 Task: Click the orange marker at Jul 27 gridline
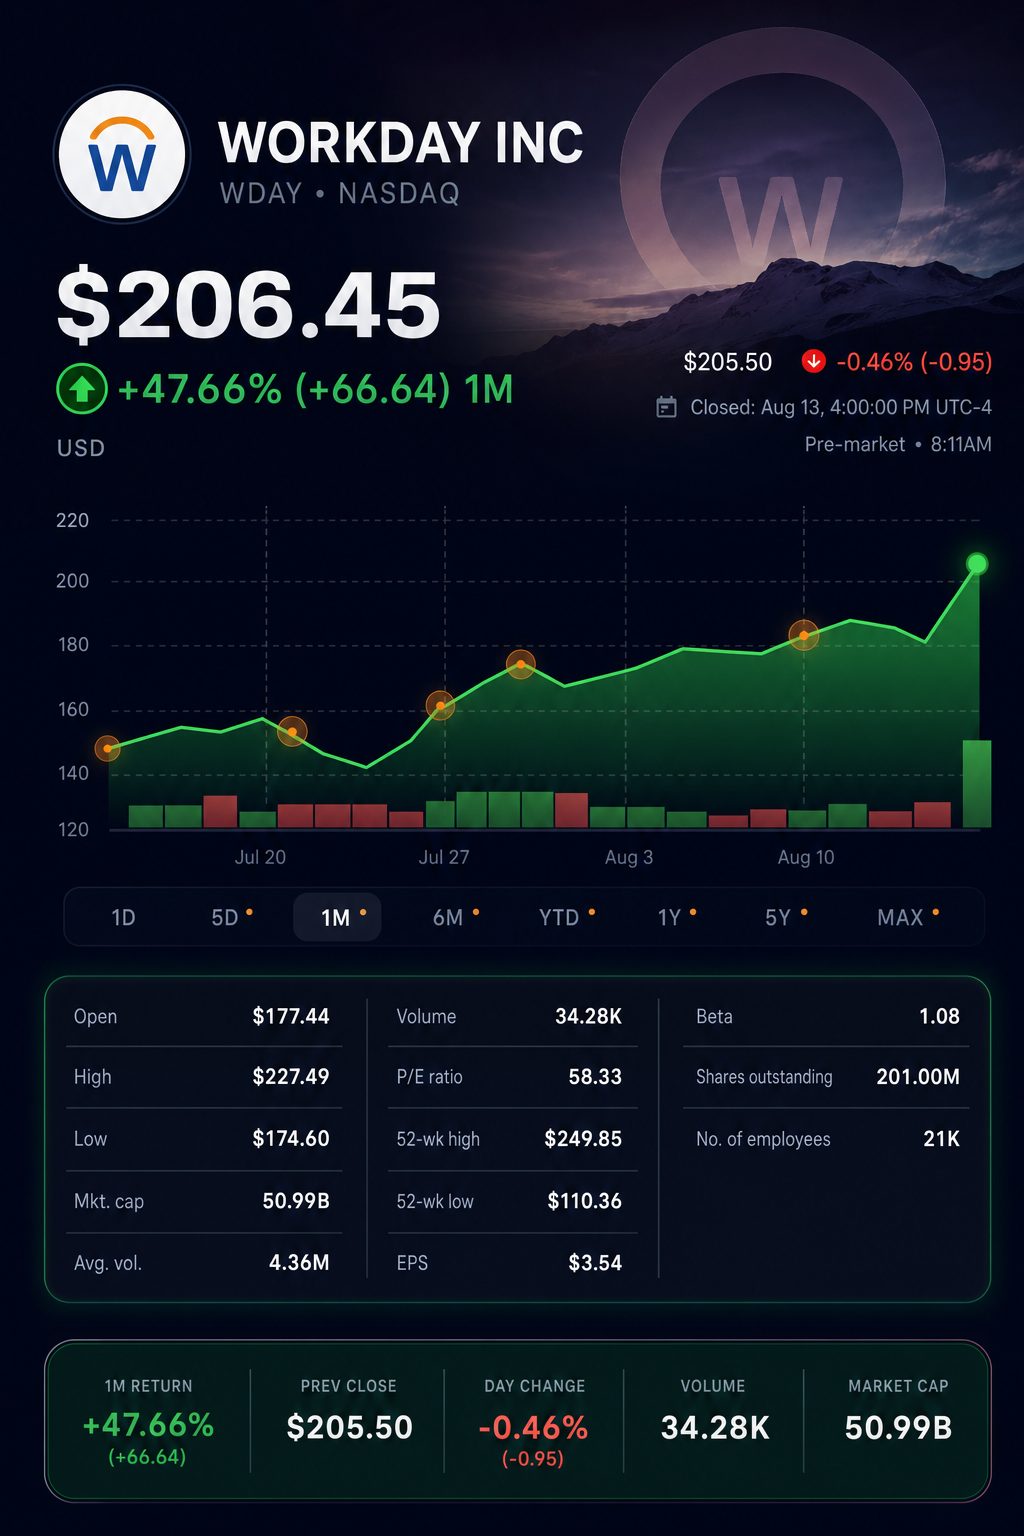pos(440,705)
